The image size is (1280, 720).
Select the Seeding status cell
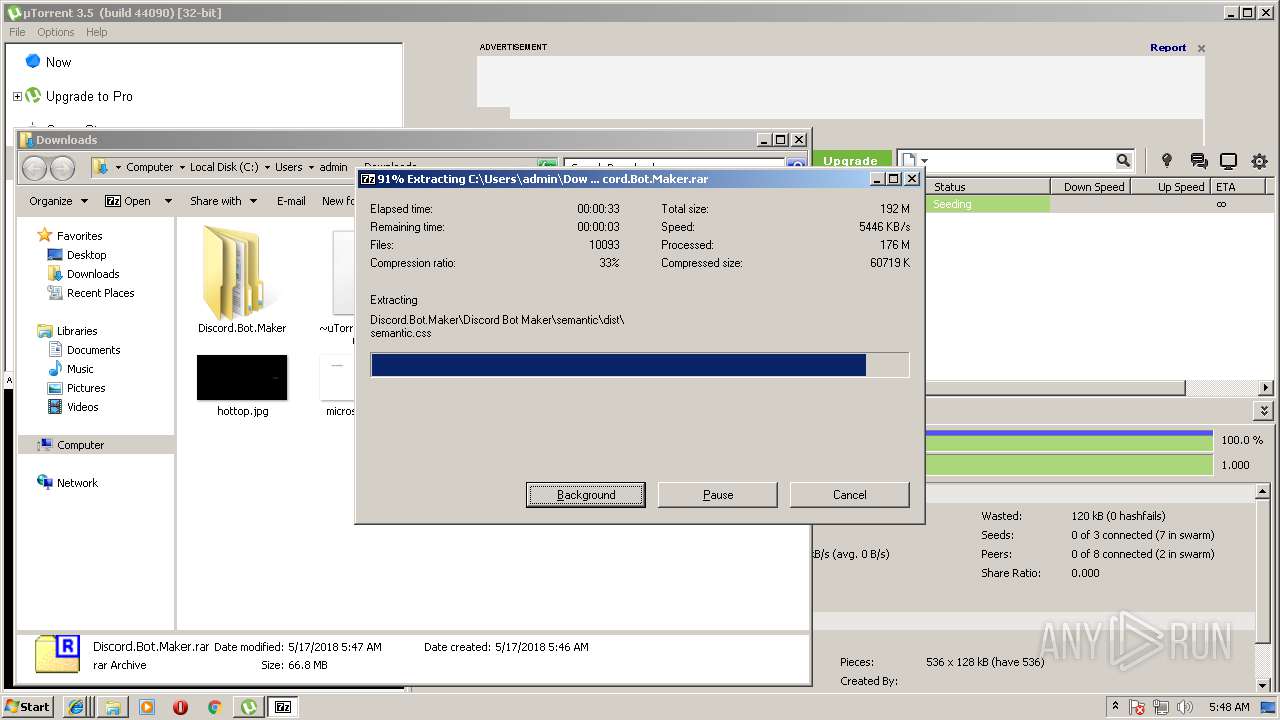pos(988,204)
